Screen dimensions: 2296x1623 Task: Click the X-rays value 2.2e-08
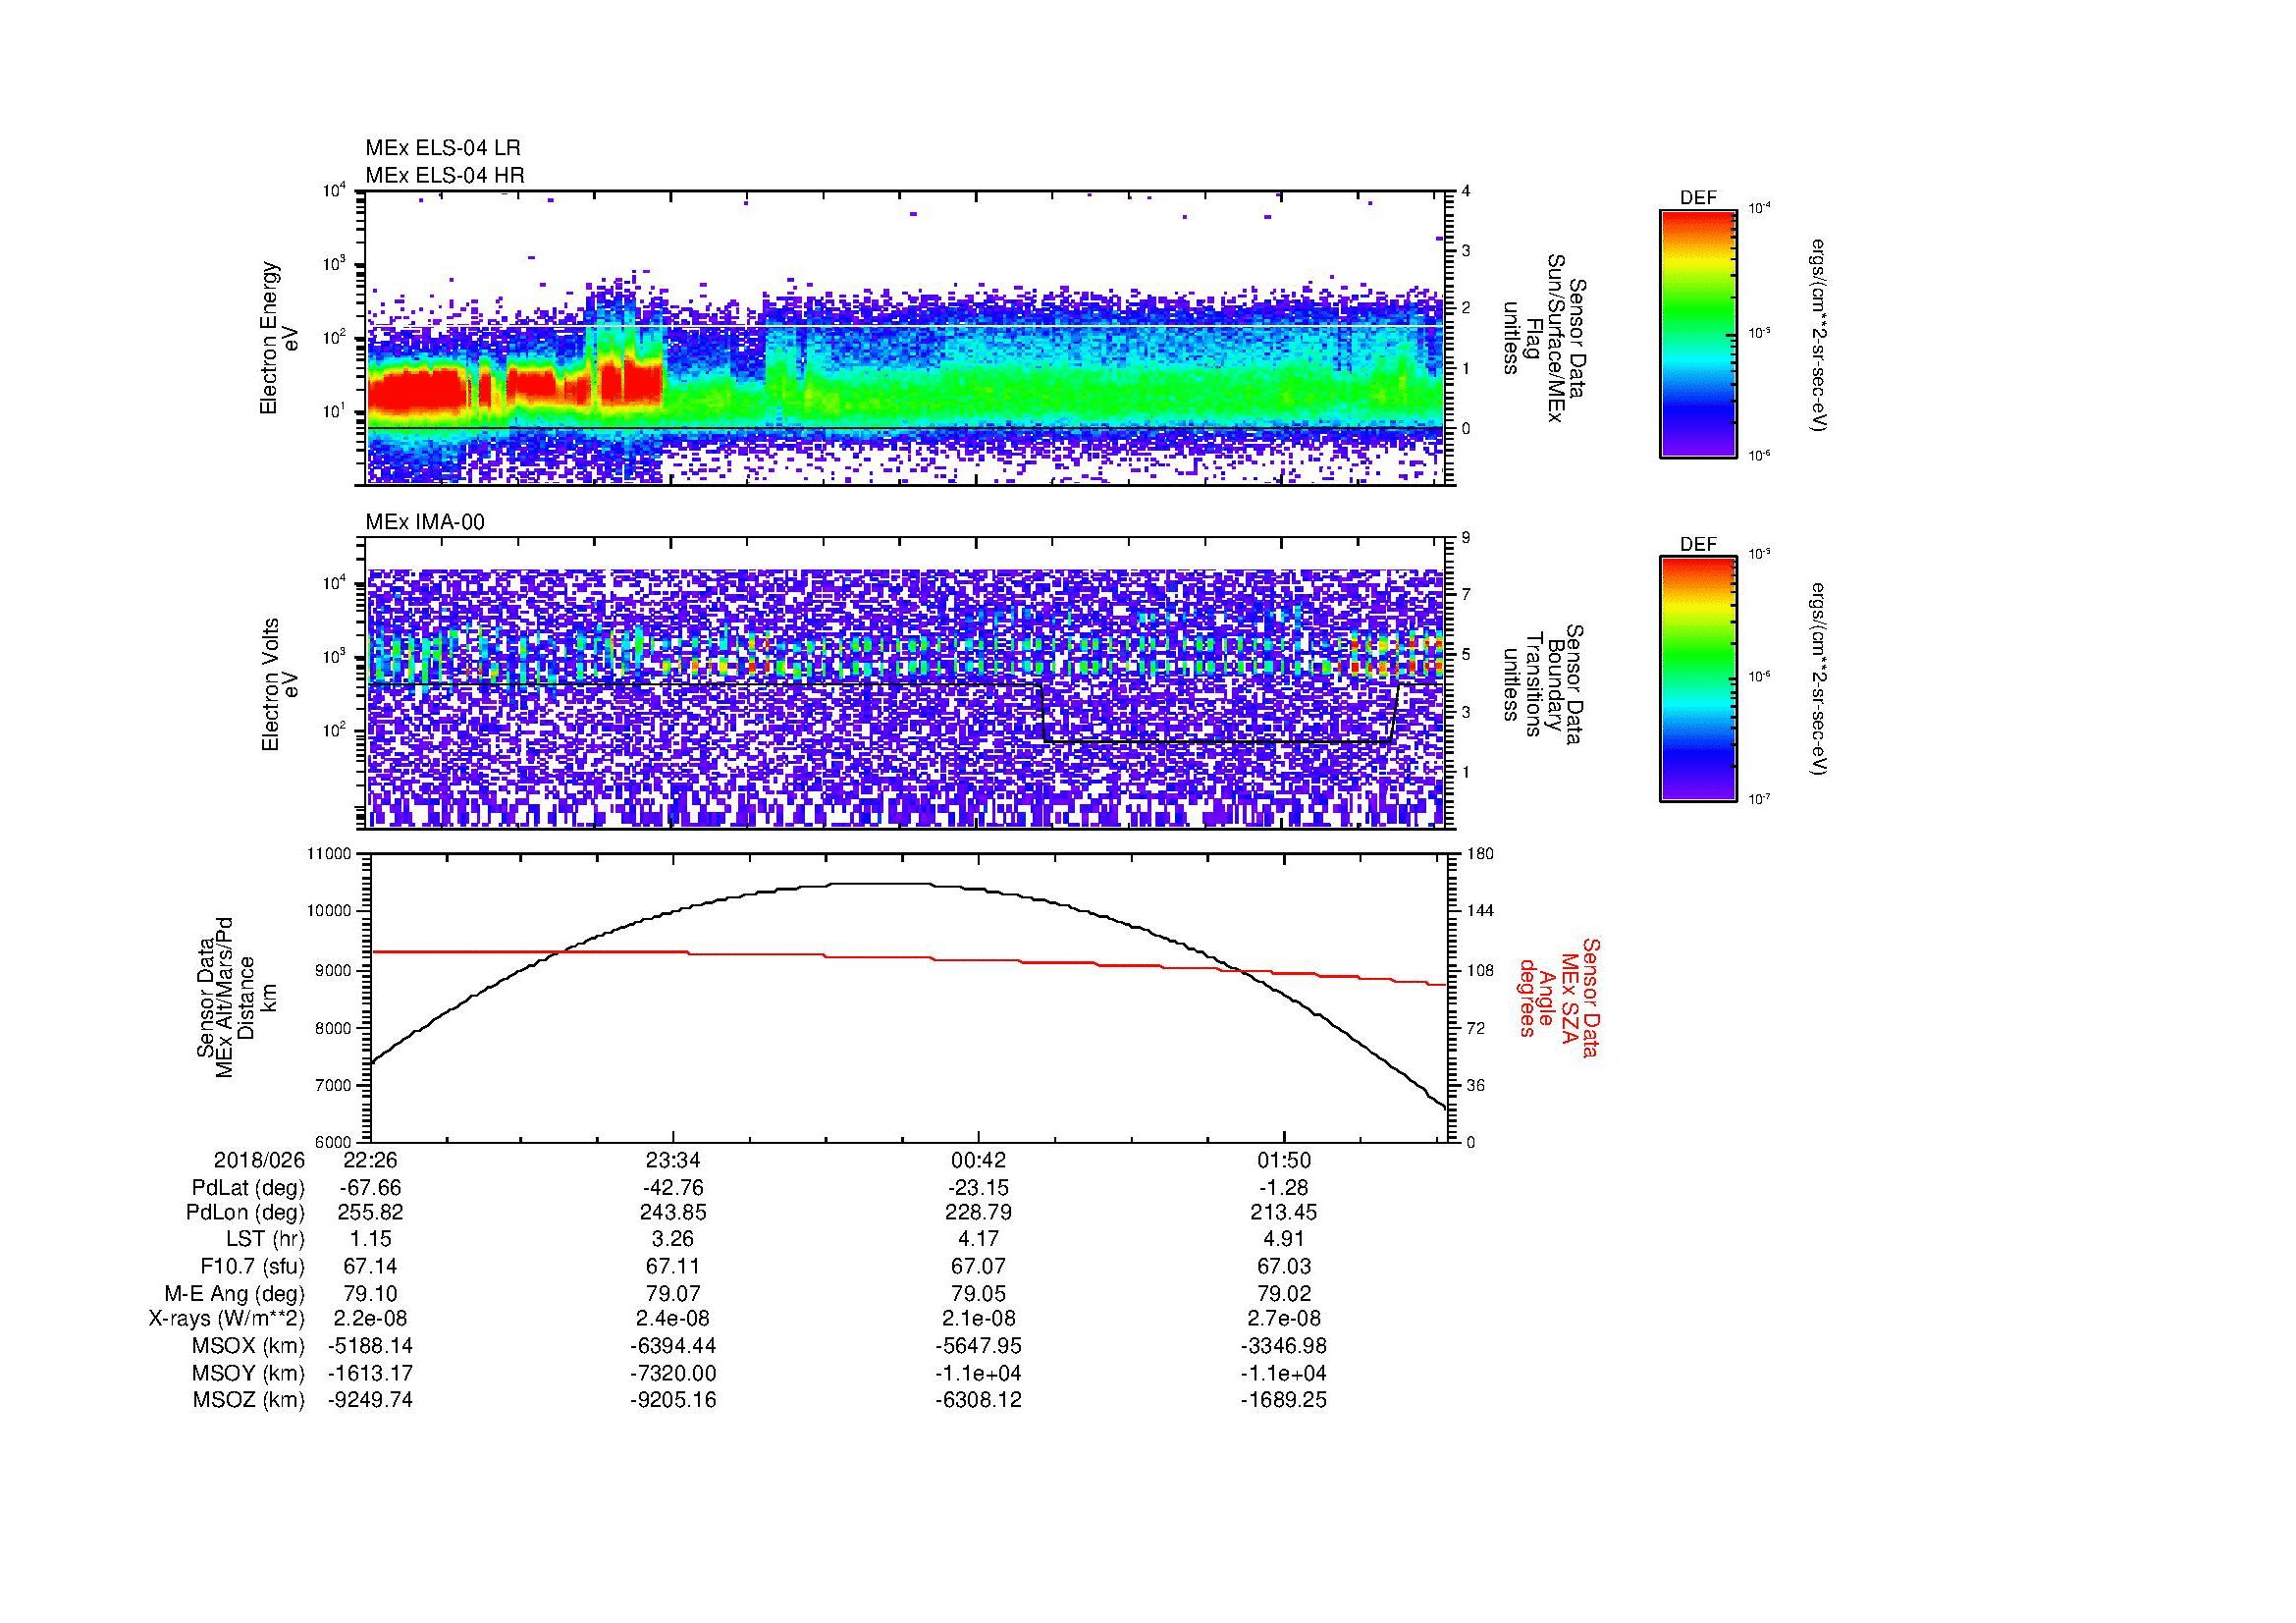(x=371, y=1319)
